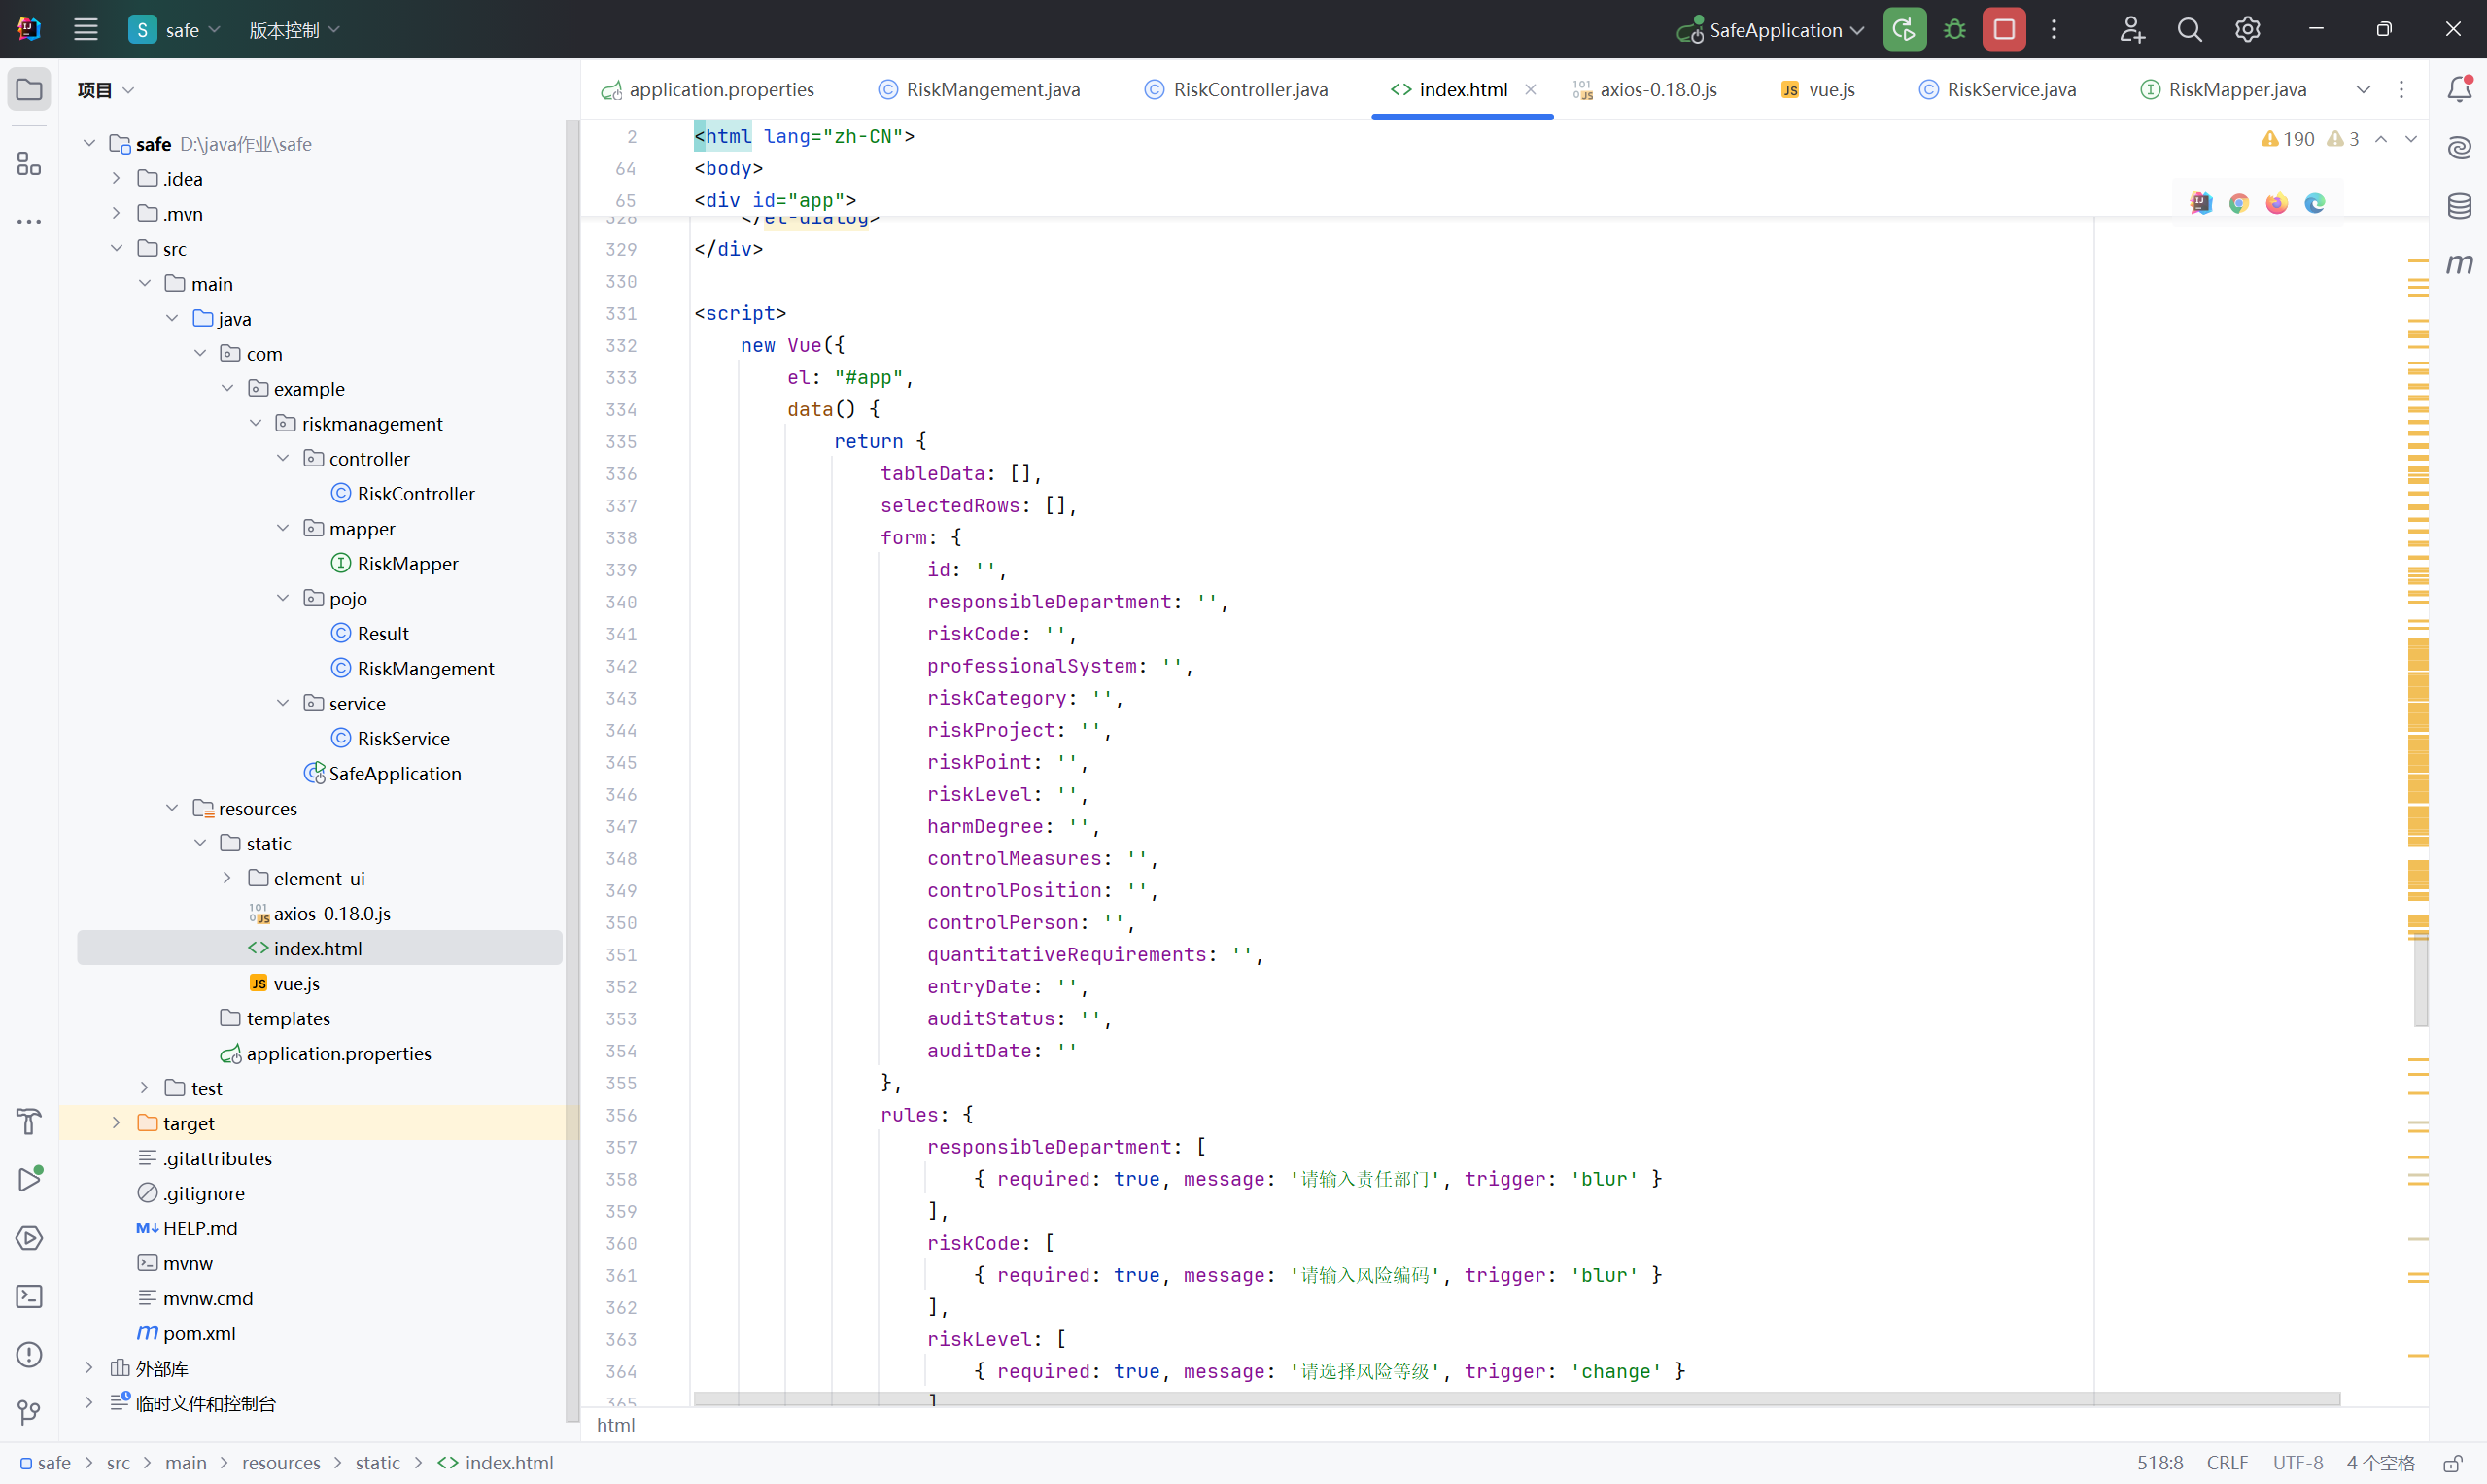Image resolution: width=2487 pixels, height=1484 pixels.
Task: Toggle read-only lock icon in status bar
Action: coord(2452,1463)
